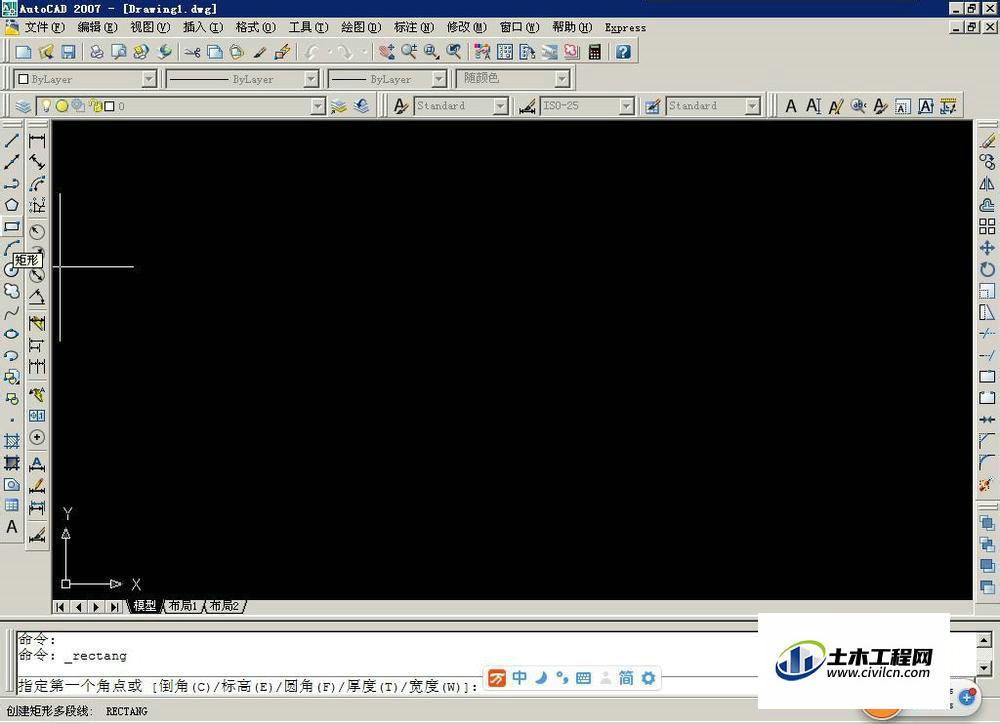Choose the Ellipse tool
Image resolution: width=1000 pixels, height=724 pixels.
11,334
